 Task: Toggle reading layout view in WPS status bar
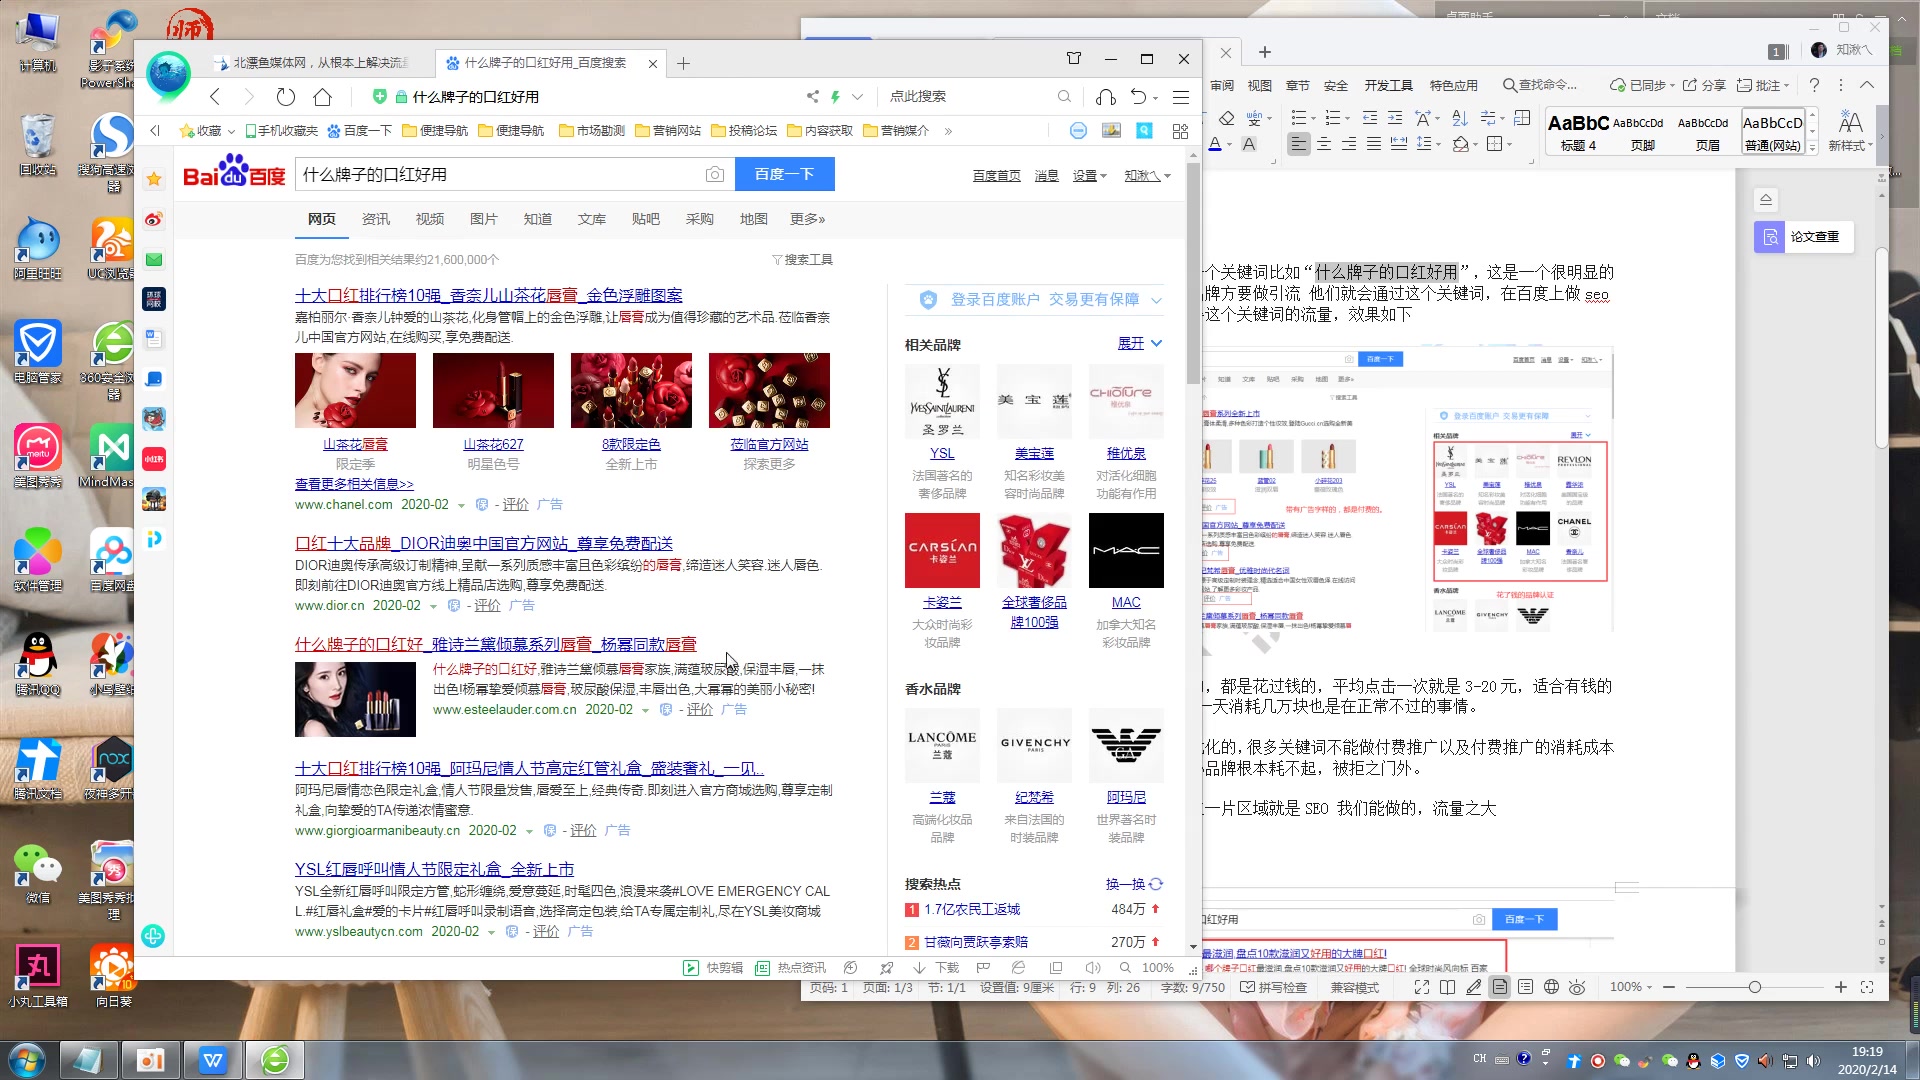[1447, 987]
